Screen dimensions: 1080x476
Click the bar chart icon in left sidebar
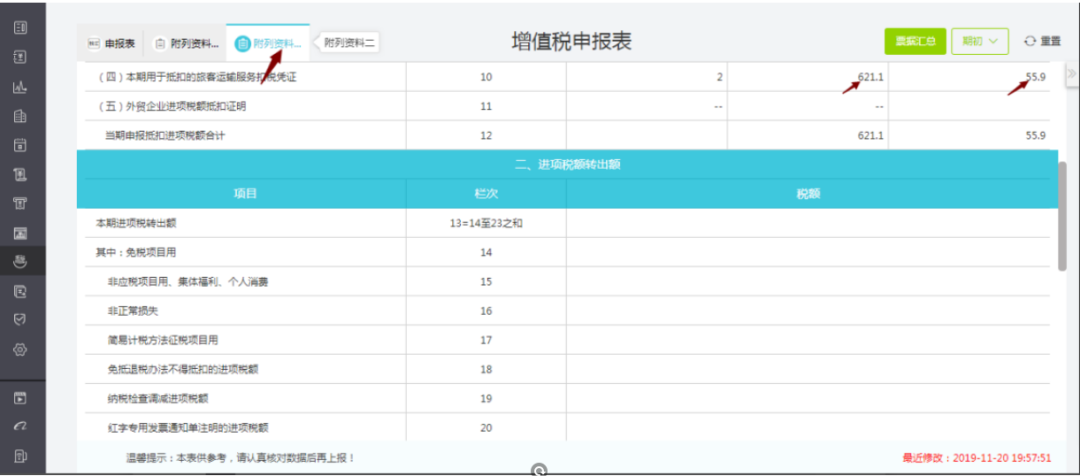tap(20, 87)
